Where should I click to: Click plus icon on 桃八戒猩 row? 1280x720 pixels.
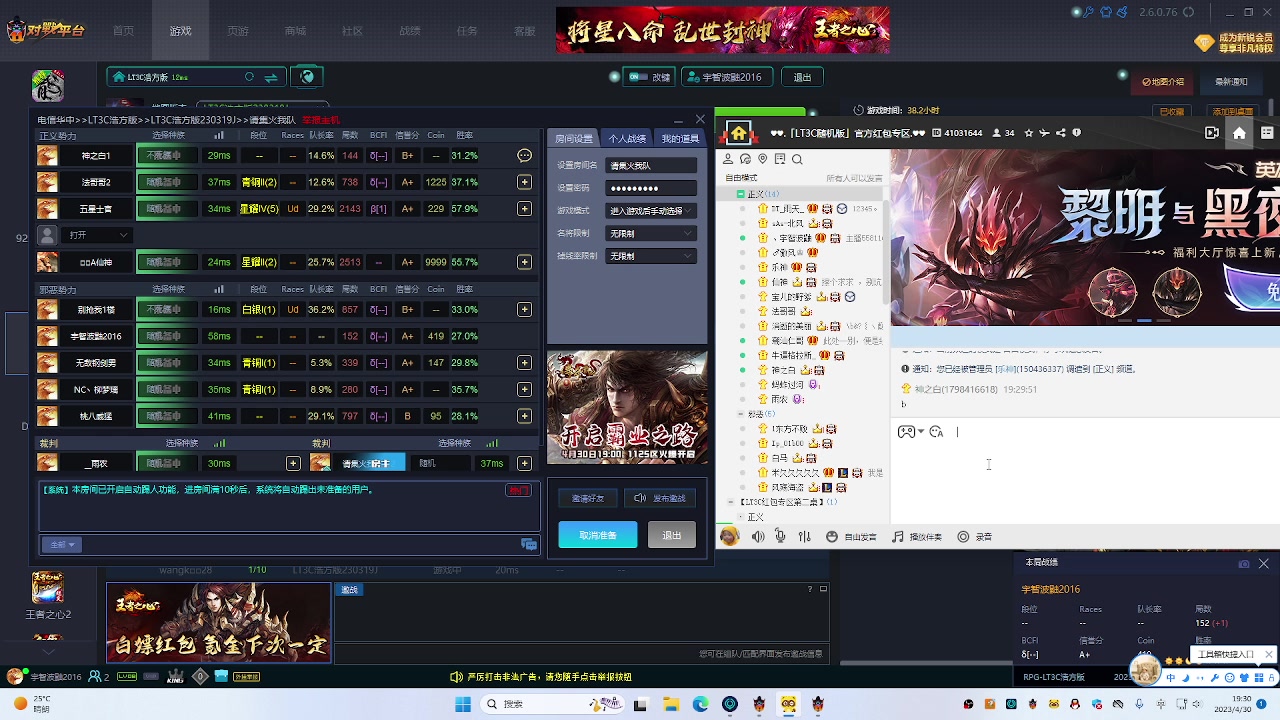click(524, 416)
